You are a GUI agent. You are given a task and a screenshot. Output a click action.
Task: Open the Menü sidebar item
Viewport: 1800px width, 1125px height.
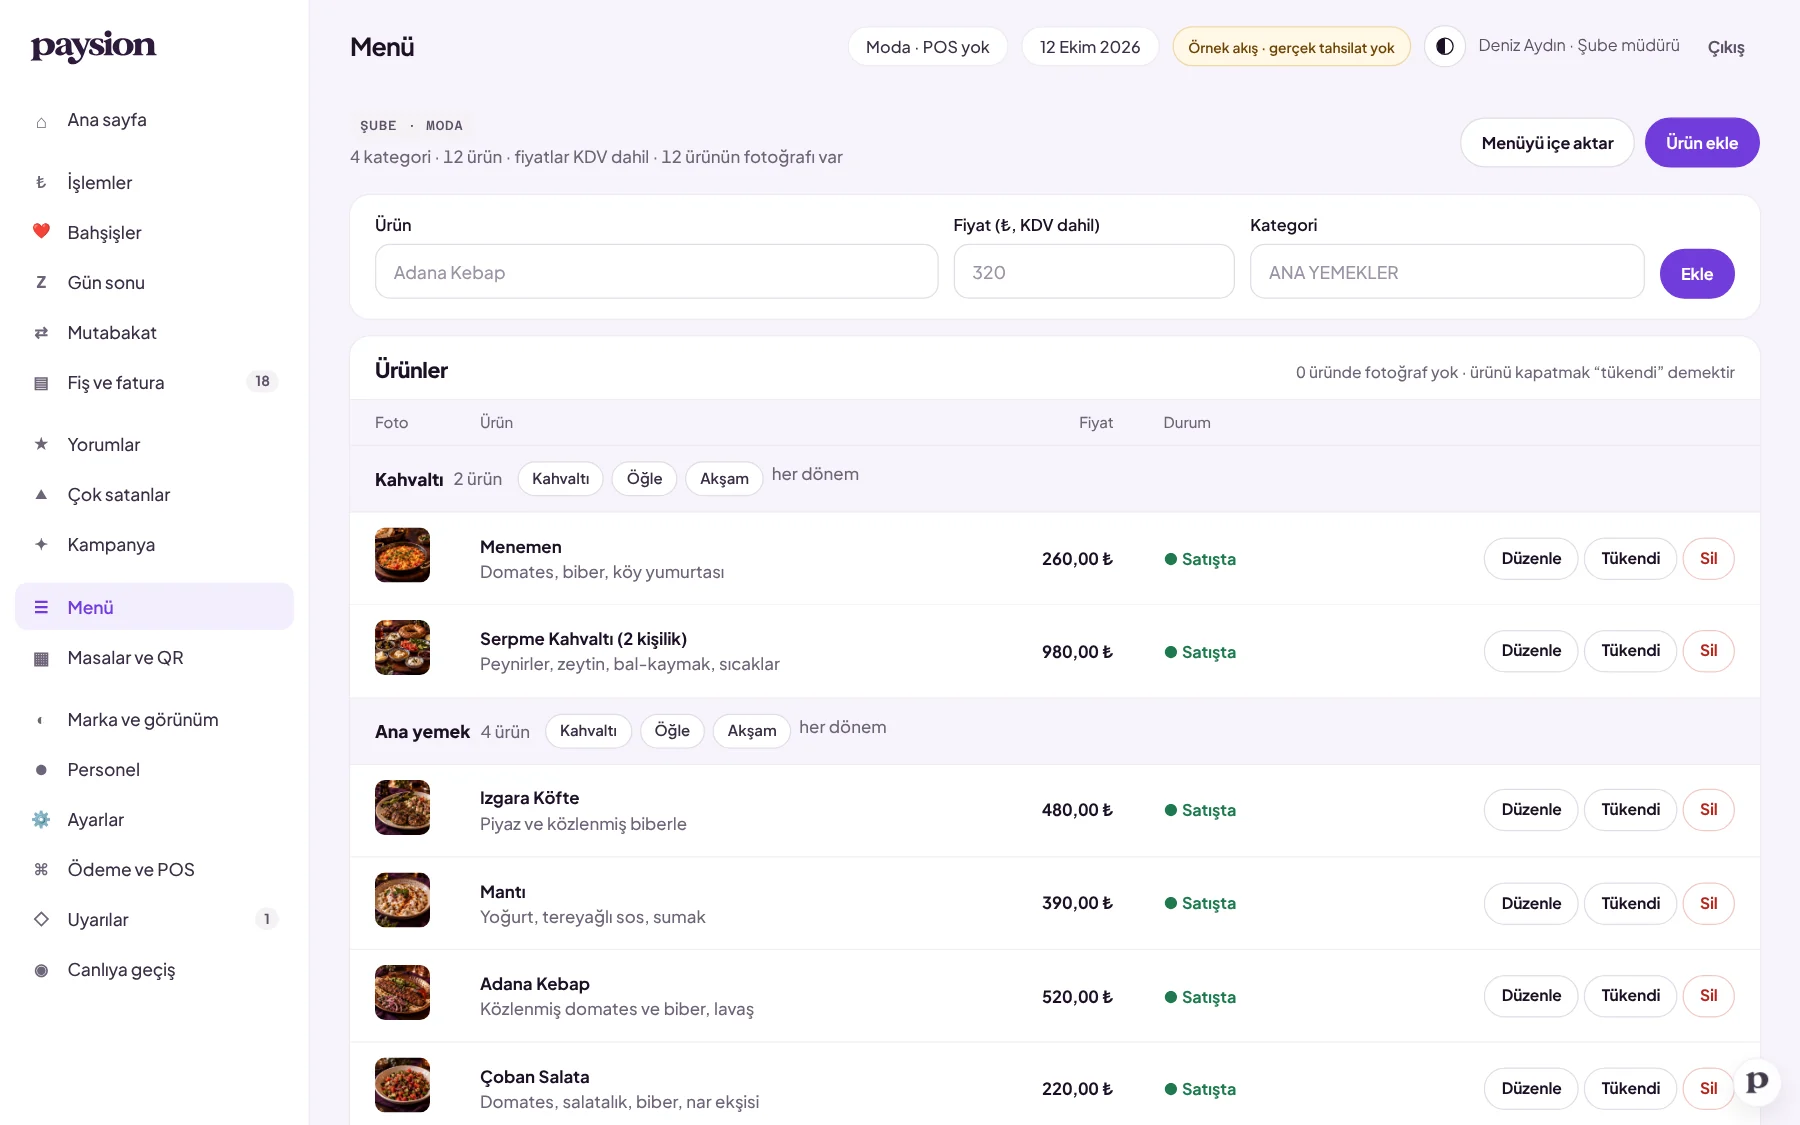(154, 607)
